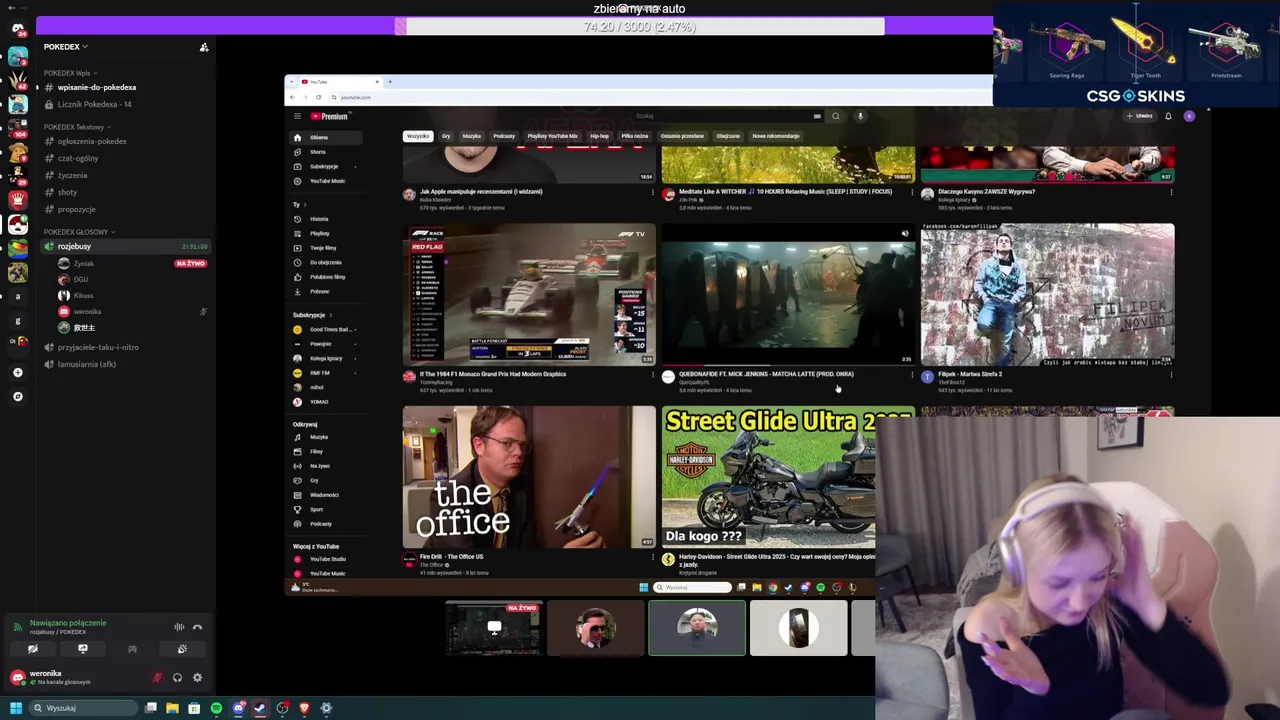Add a server with plus icon
The image size is (1280, 720).
(x=17, y=372)
